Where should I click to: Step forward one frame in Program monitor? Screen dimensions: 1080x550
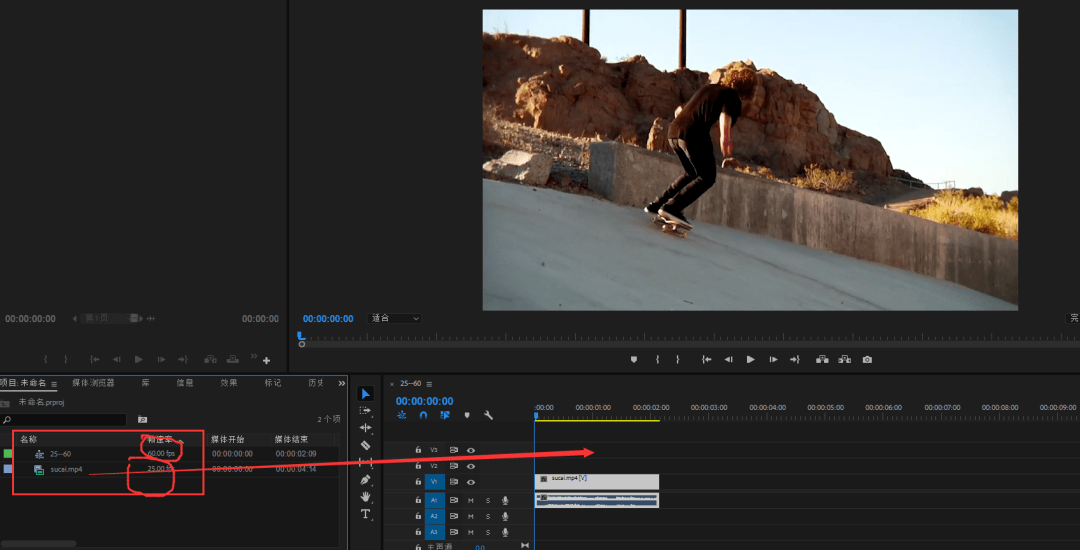tap(773, 359)
